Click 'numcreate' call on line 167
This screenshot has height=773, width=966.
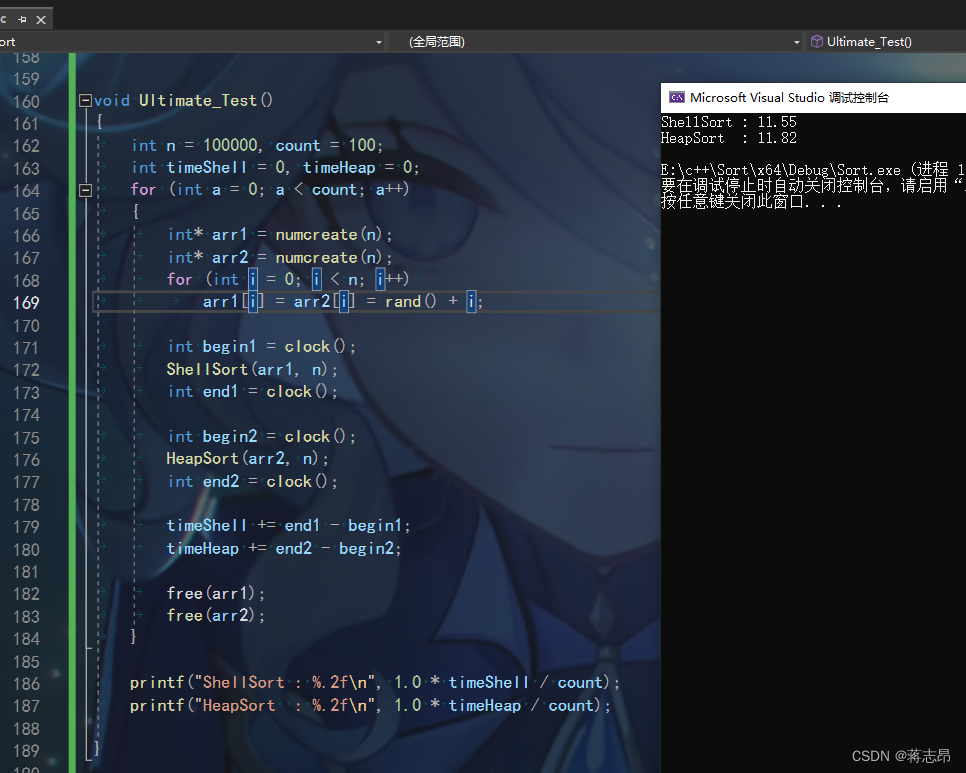(x=316, y=257)
